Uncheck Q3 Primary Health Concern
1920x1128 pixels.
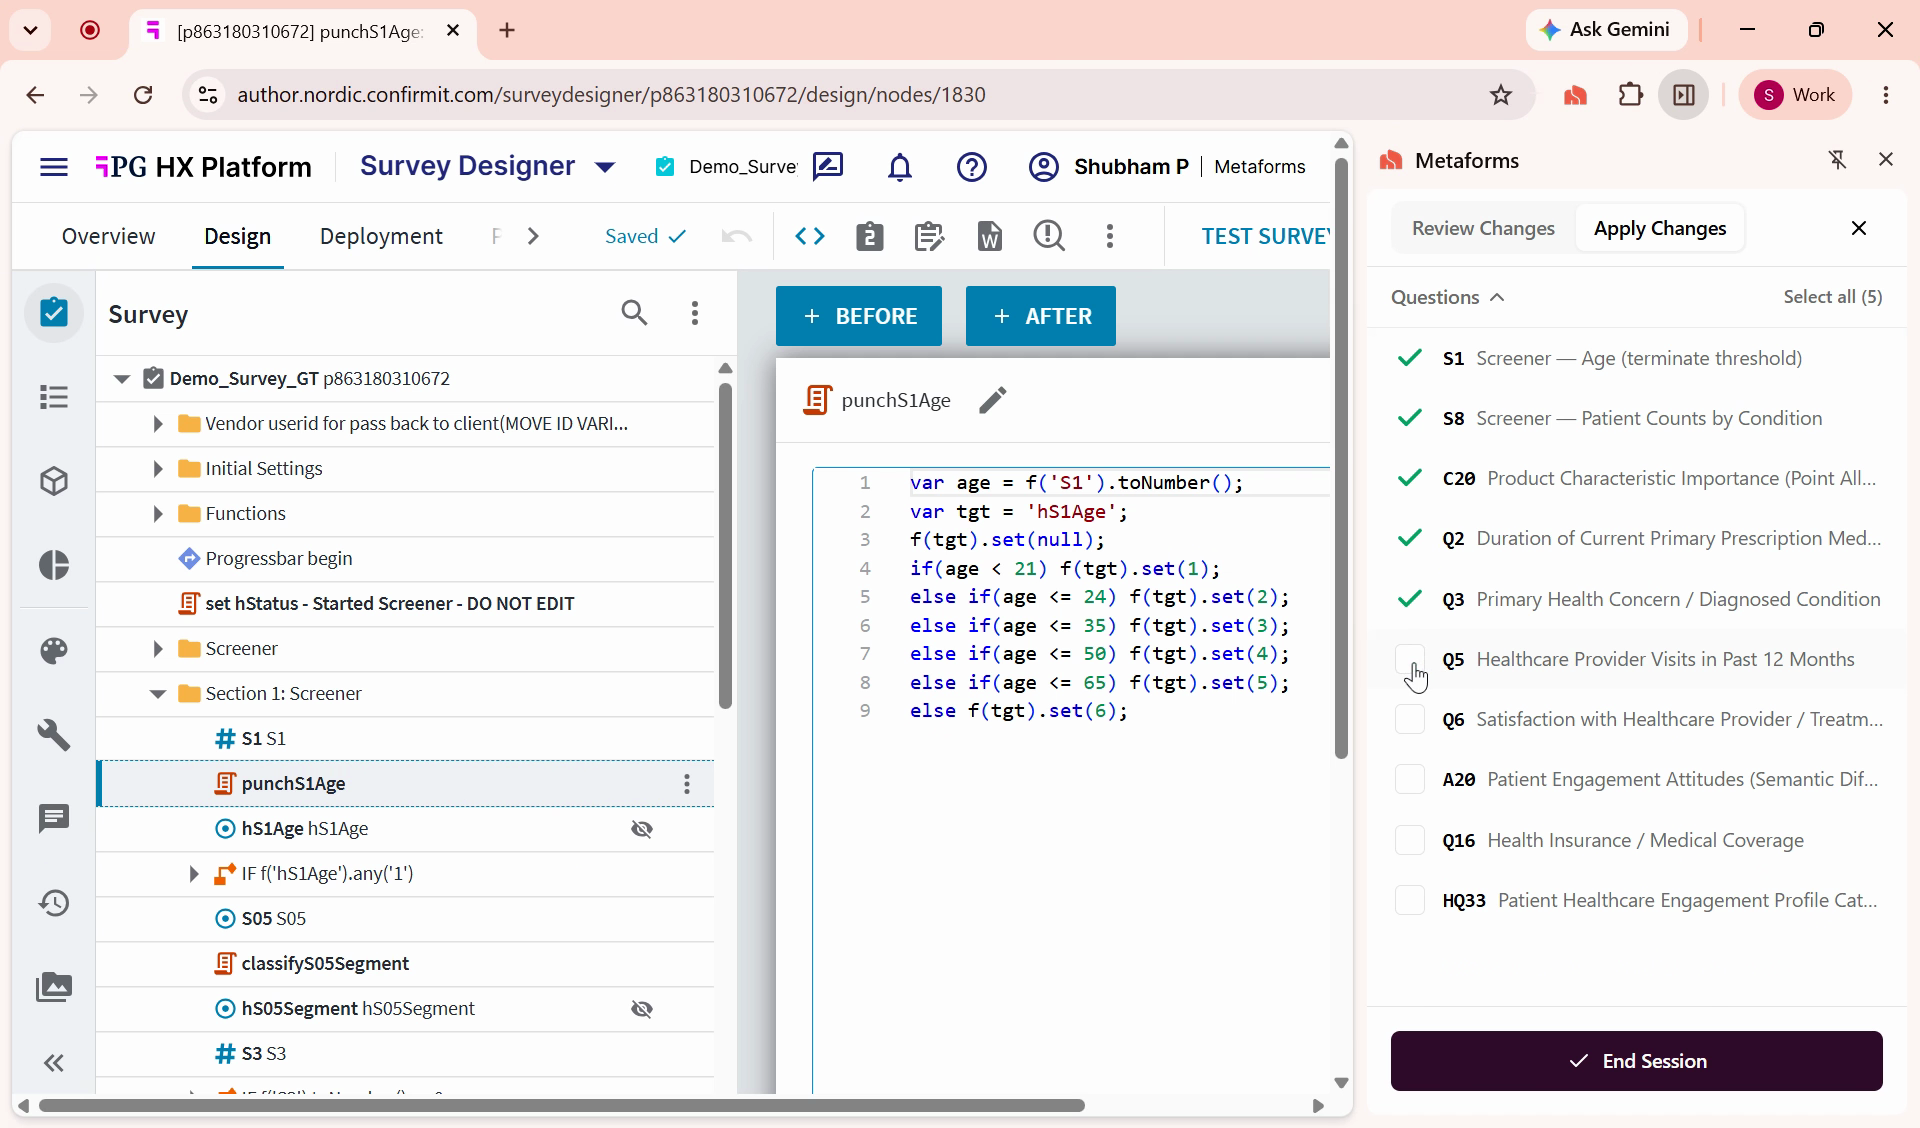pyautogui.click(x=1410, y=599)
